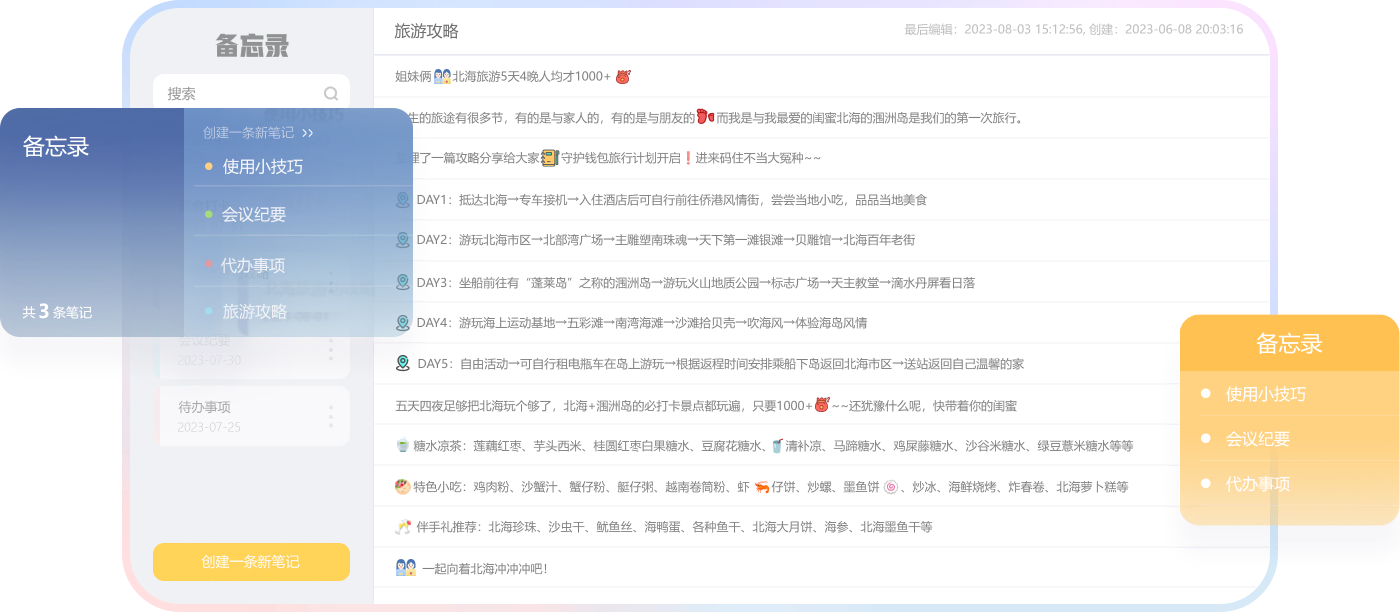Click the drink cup emoji before 清补凉
Screen dimensions: 1400x612
tap(776, 445)
